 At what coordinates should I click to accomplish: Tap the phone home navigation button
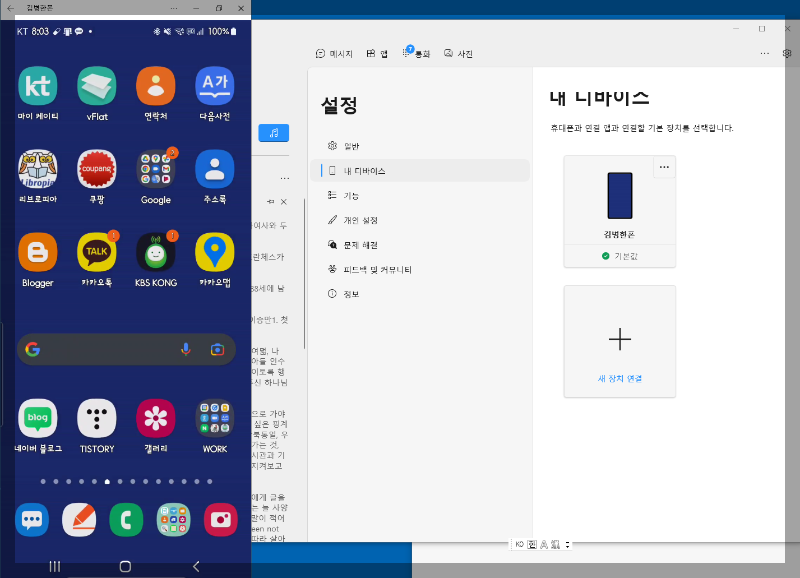point(125,566)
